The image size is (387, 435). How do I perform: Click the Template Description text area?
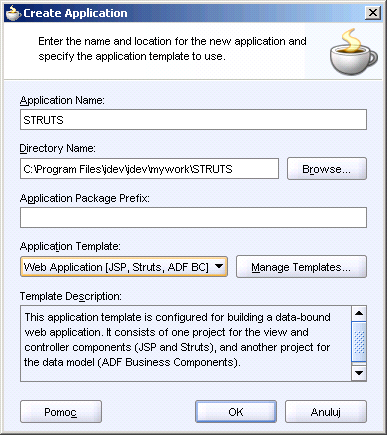click(186, 343)
